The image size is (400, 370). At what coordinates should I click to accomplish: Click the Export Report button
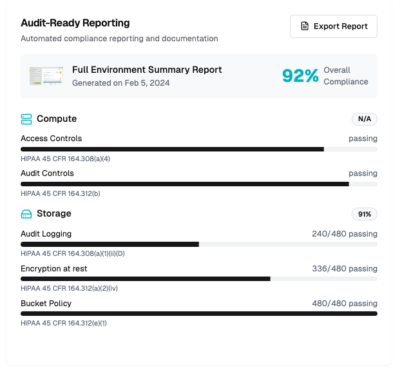[x=334, y=26]
